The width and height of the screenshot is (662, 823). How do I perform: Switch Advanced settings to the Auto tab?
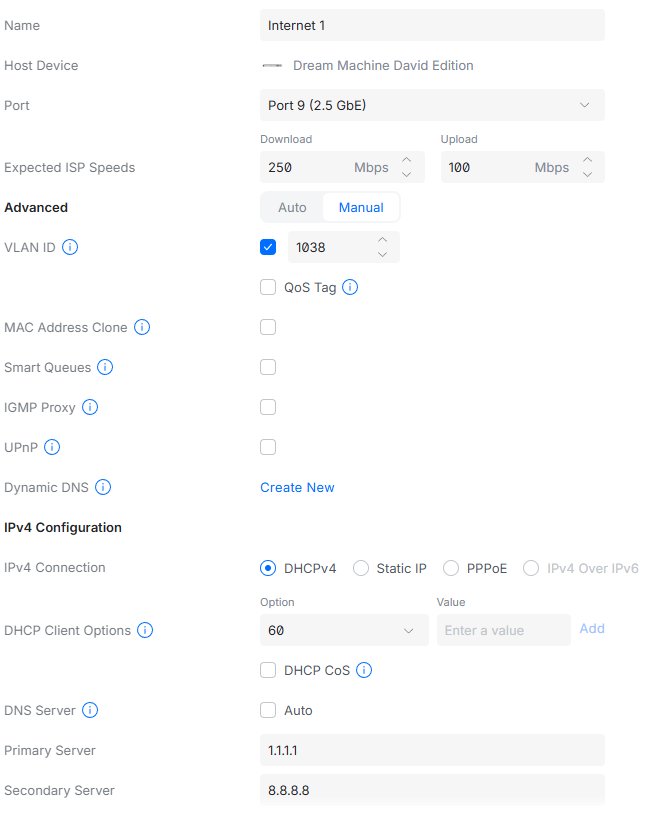tap(292, 207)
